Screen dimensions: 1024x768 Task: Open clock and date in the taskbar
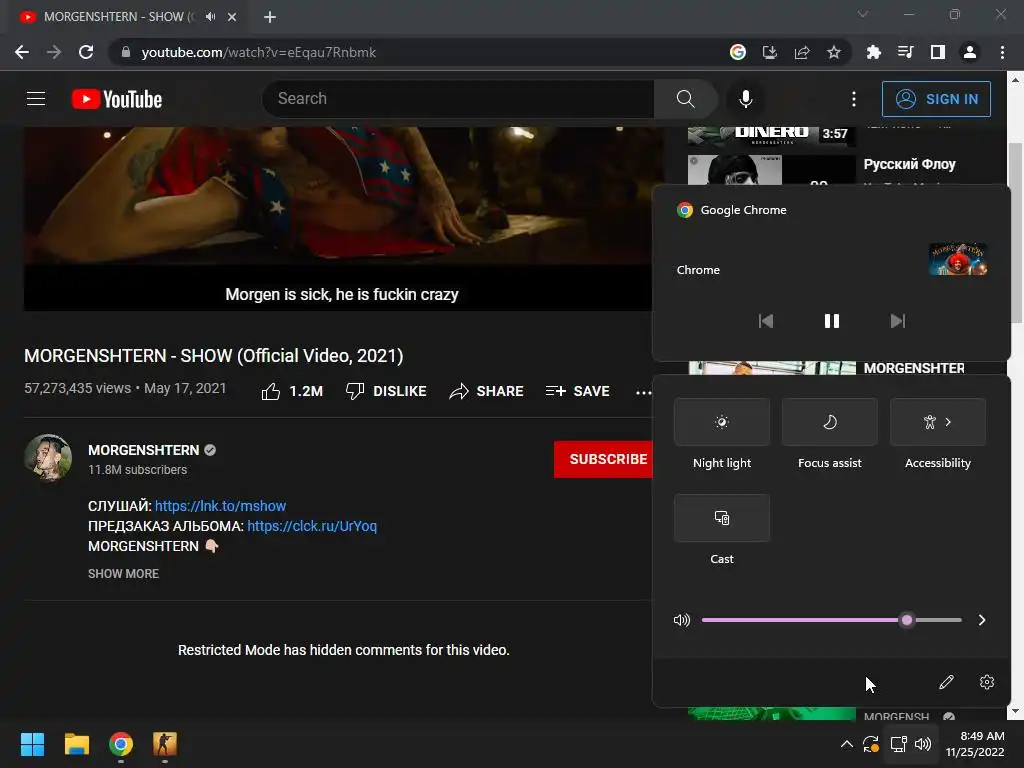point(975,744)
